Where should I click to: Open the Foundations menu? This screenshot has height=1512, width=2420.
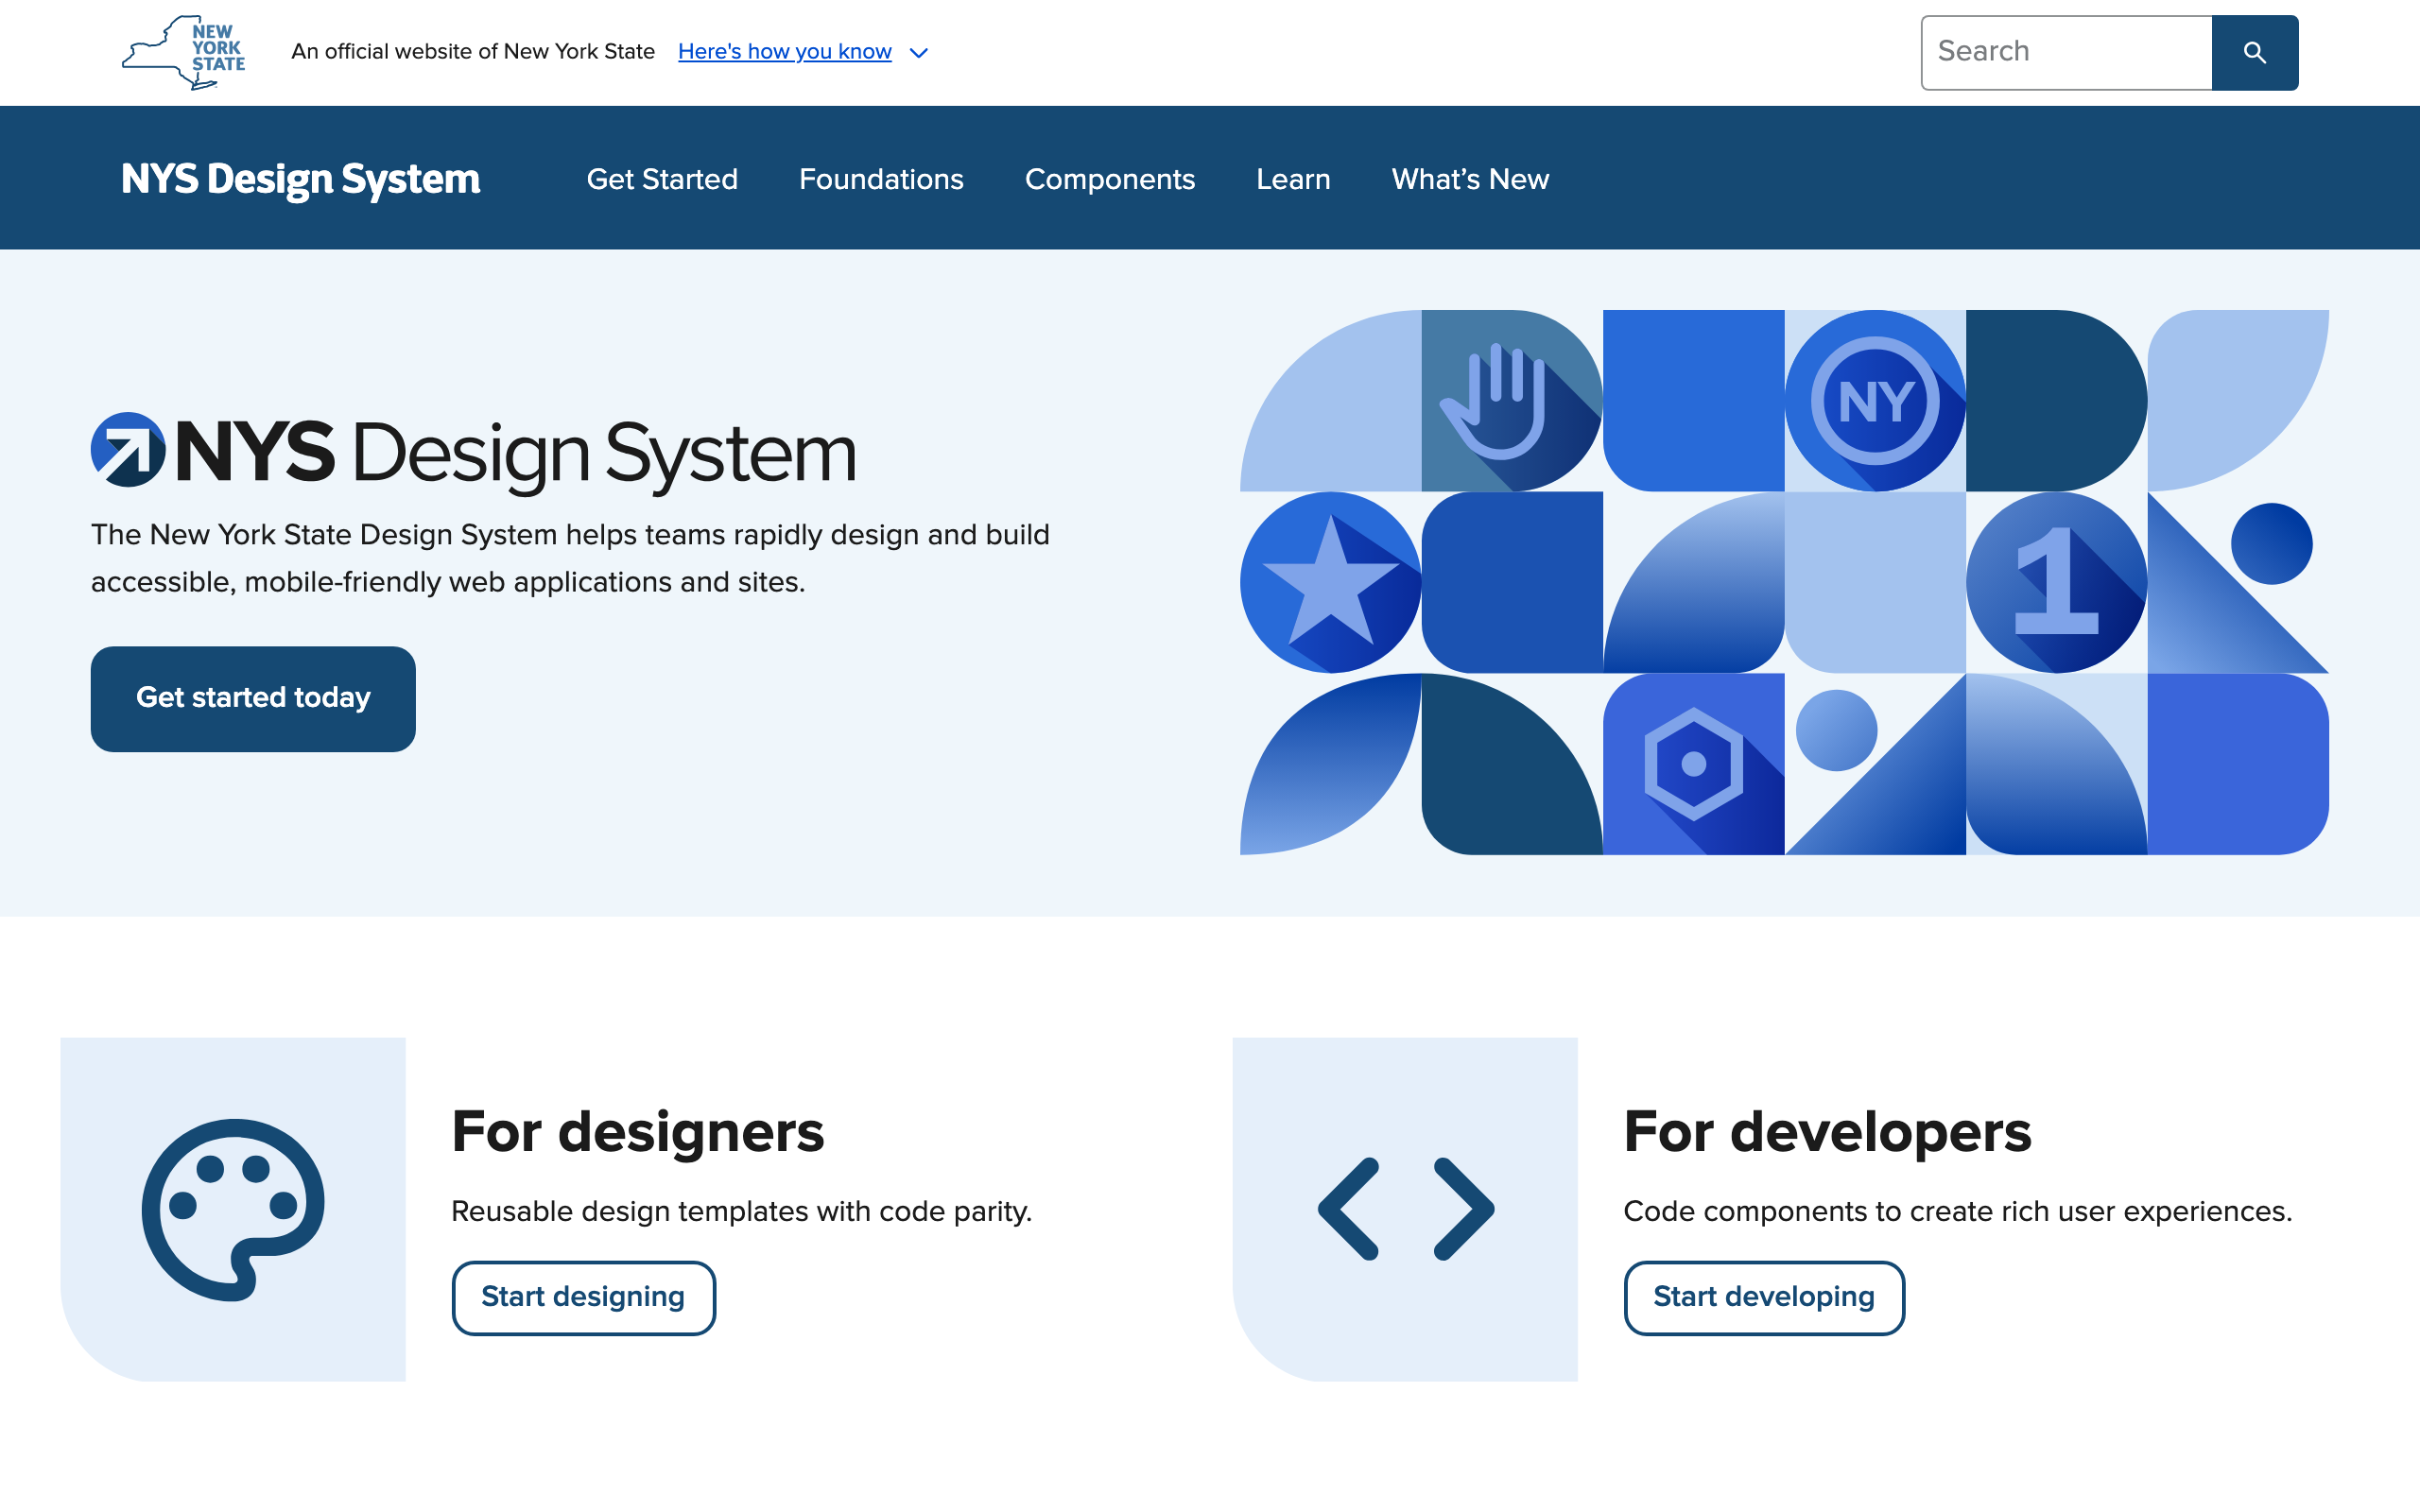tap(881, 179)
